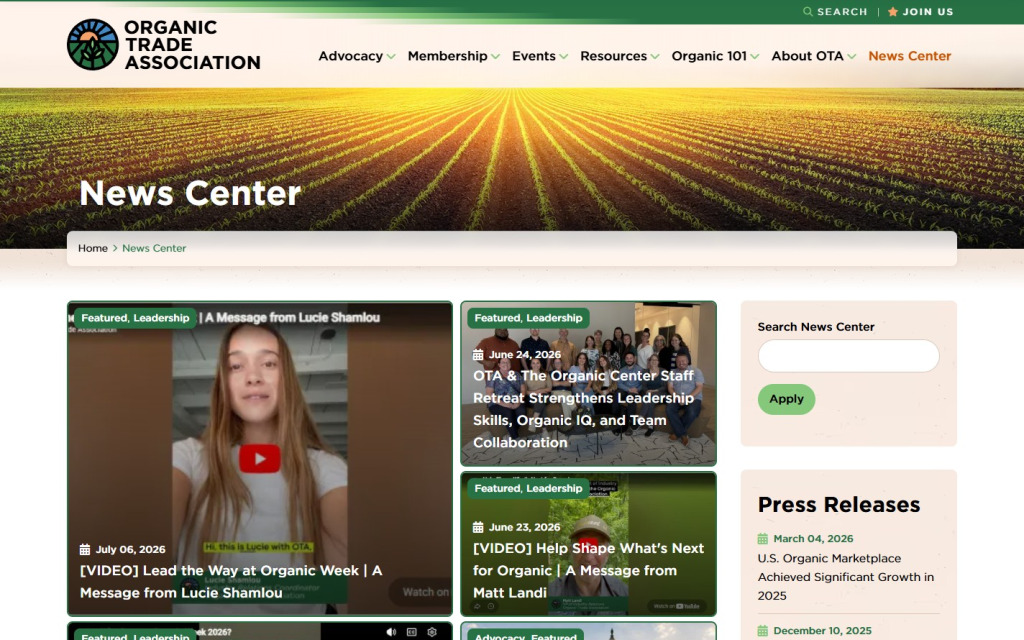The width and height of the screenshot is (1024, 640).
Task: Expand the Membership dropdown chevron
Action: pos(496,57)
